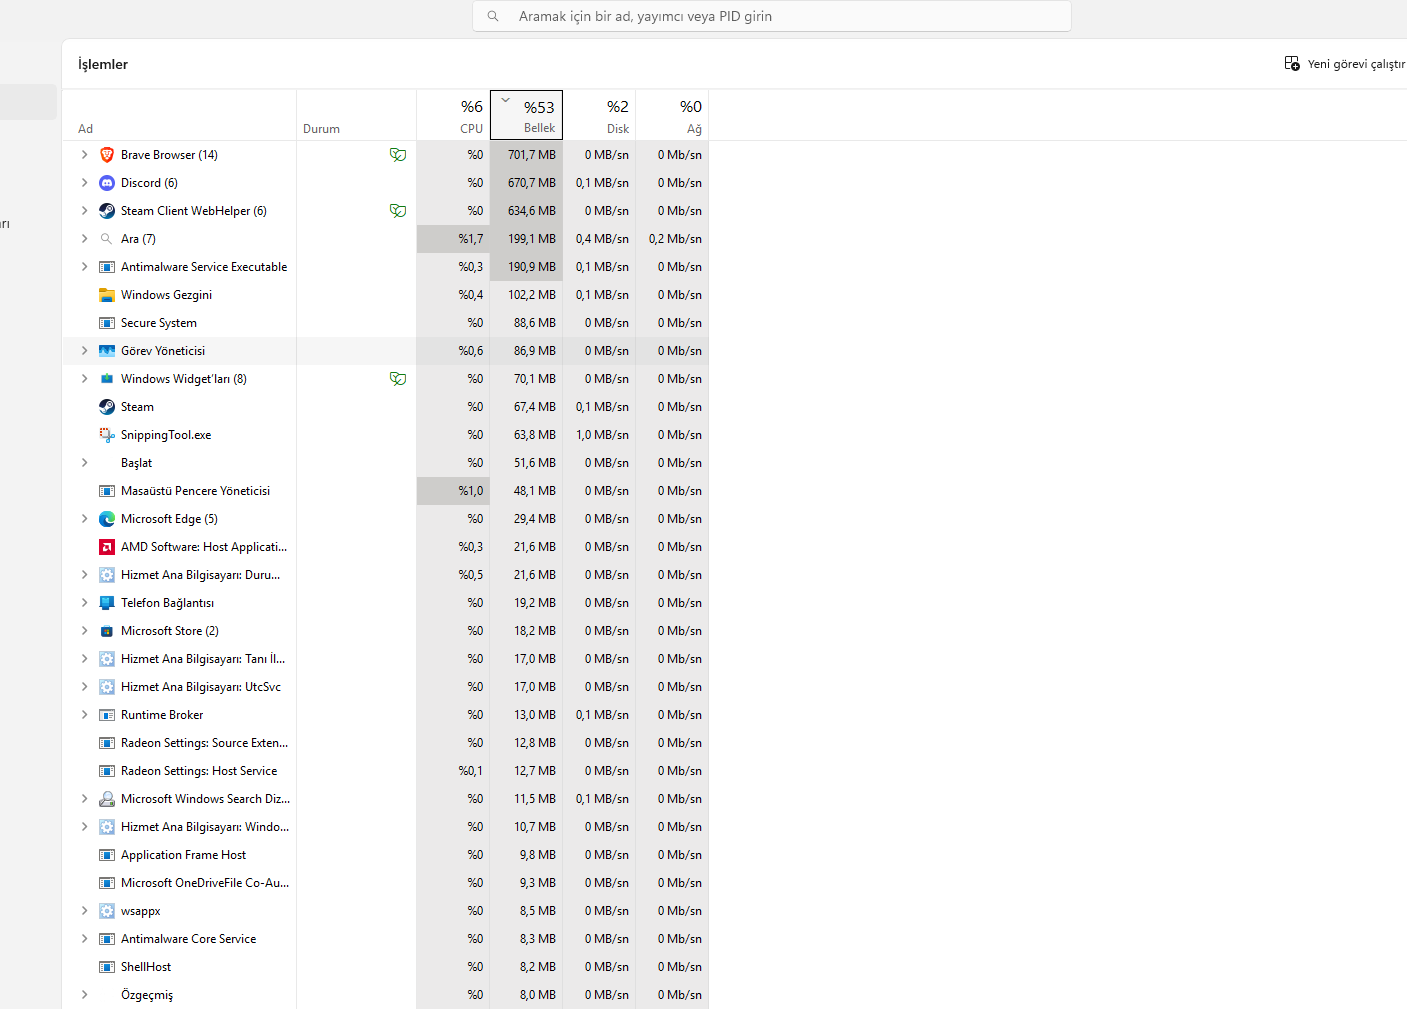Click the process search input field

pyautogui.click(x=772, y=16)
